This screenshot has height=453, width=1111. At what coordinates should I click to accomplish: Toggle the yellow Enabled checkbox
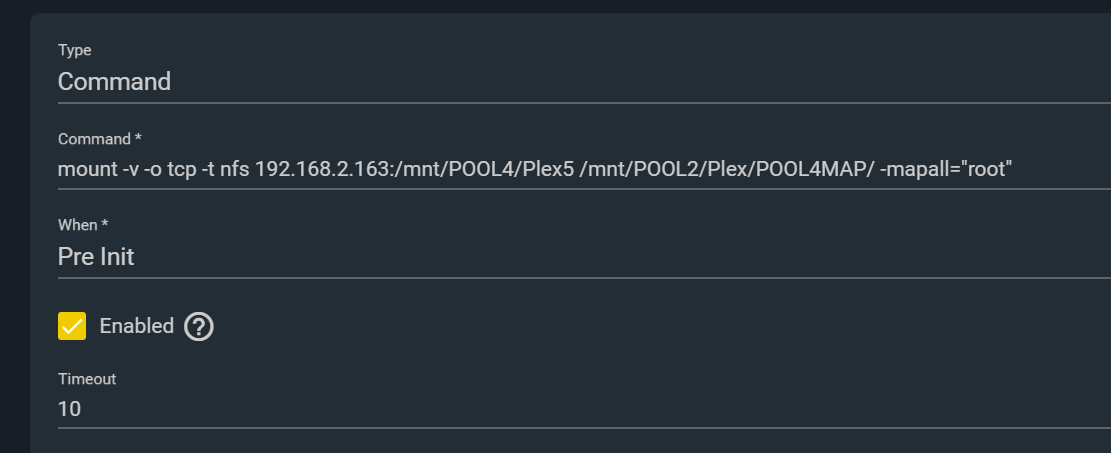tap(72, 326)
